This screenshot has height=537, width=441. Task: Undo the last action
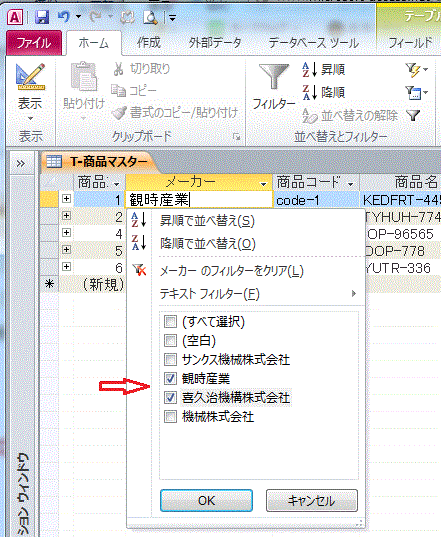64,16
